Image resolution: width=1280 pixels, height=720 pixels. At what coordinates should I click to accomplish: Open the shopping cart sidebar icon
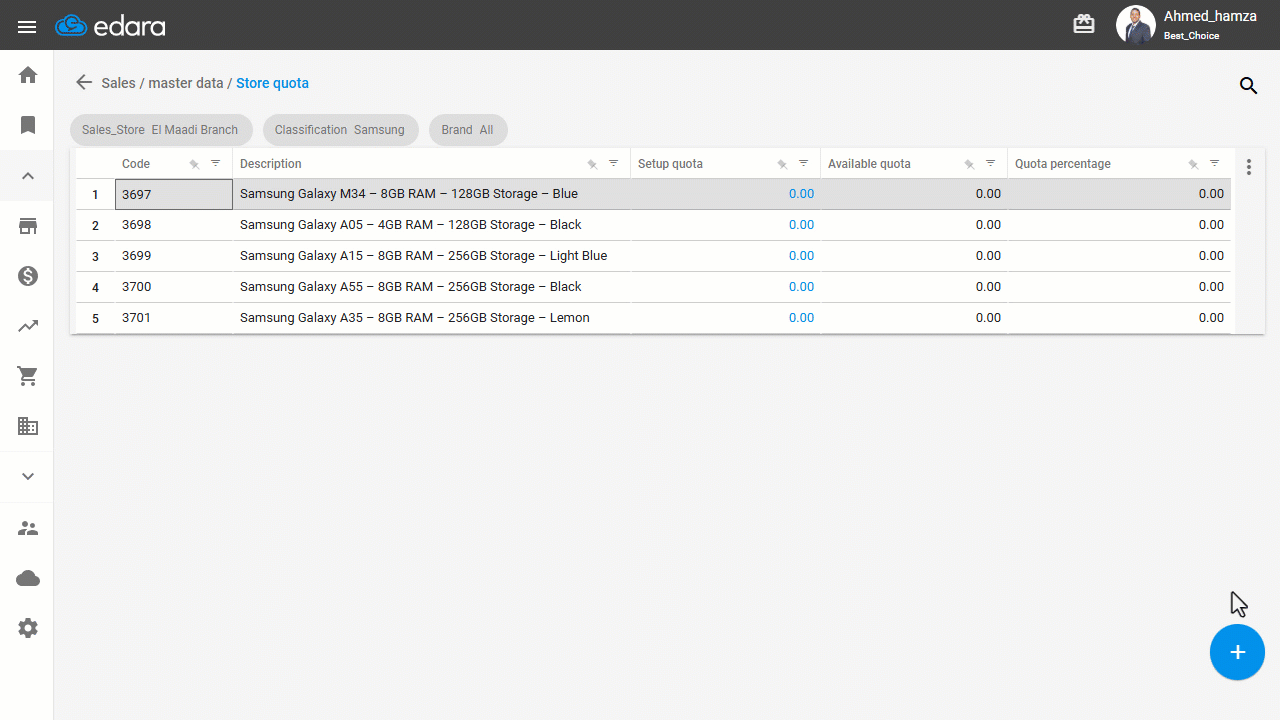pyautogui.click(x=28, y=376)
